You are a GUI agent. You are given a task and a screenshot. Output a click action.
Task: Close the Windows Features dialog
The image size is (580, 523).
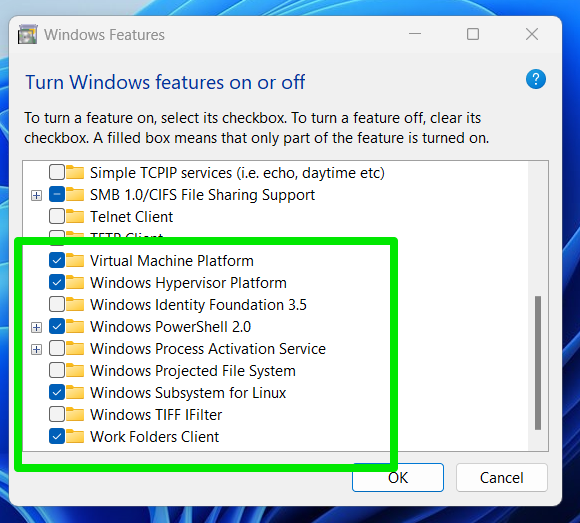click(x=532, y=34)
